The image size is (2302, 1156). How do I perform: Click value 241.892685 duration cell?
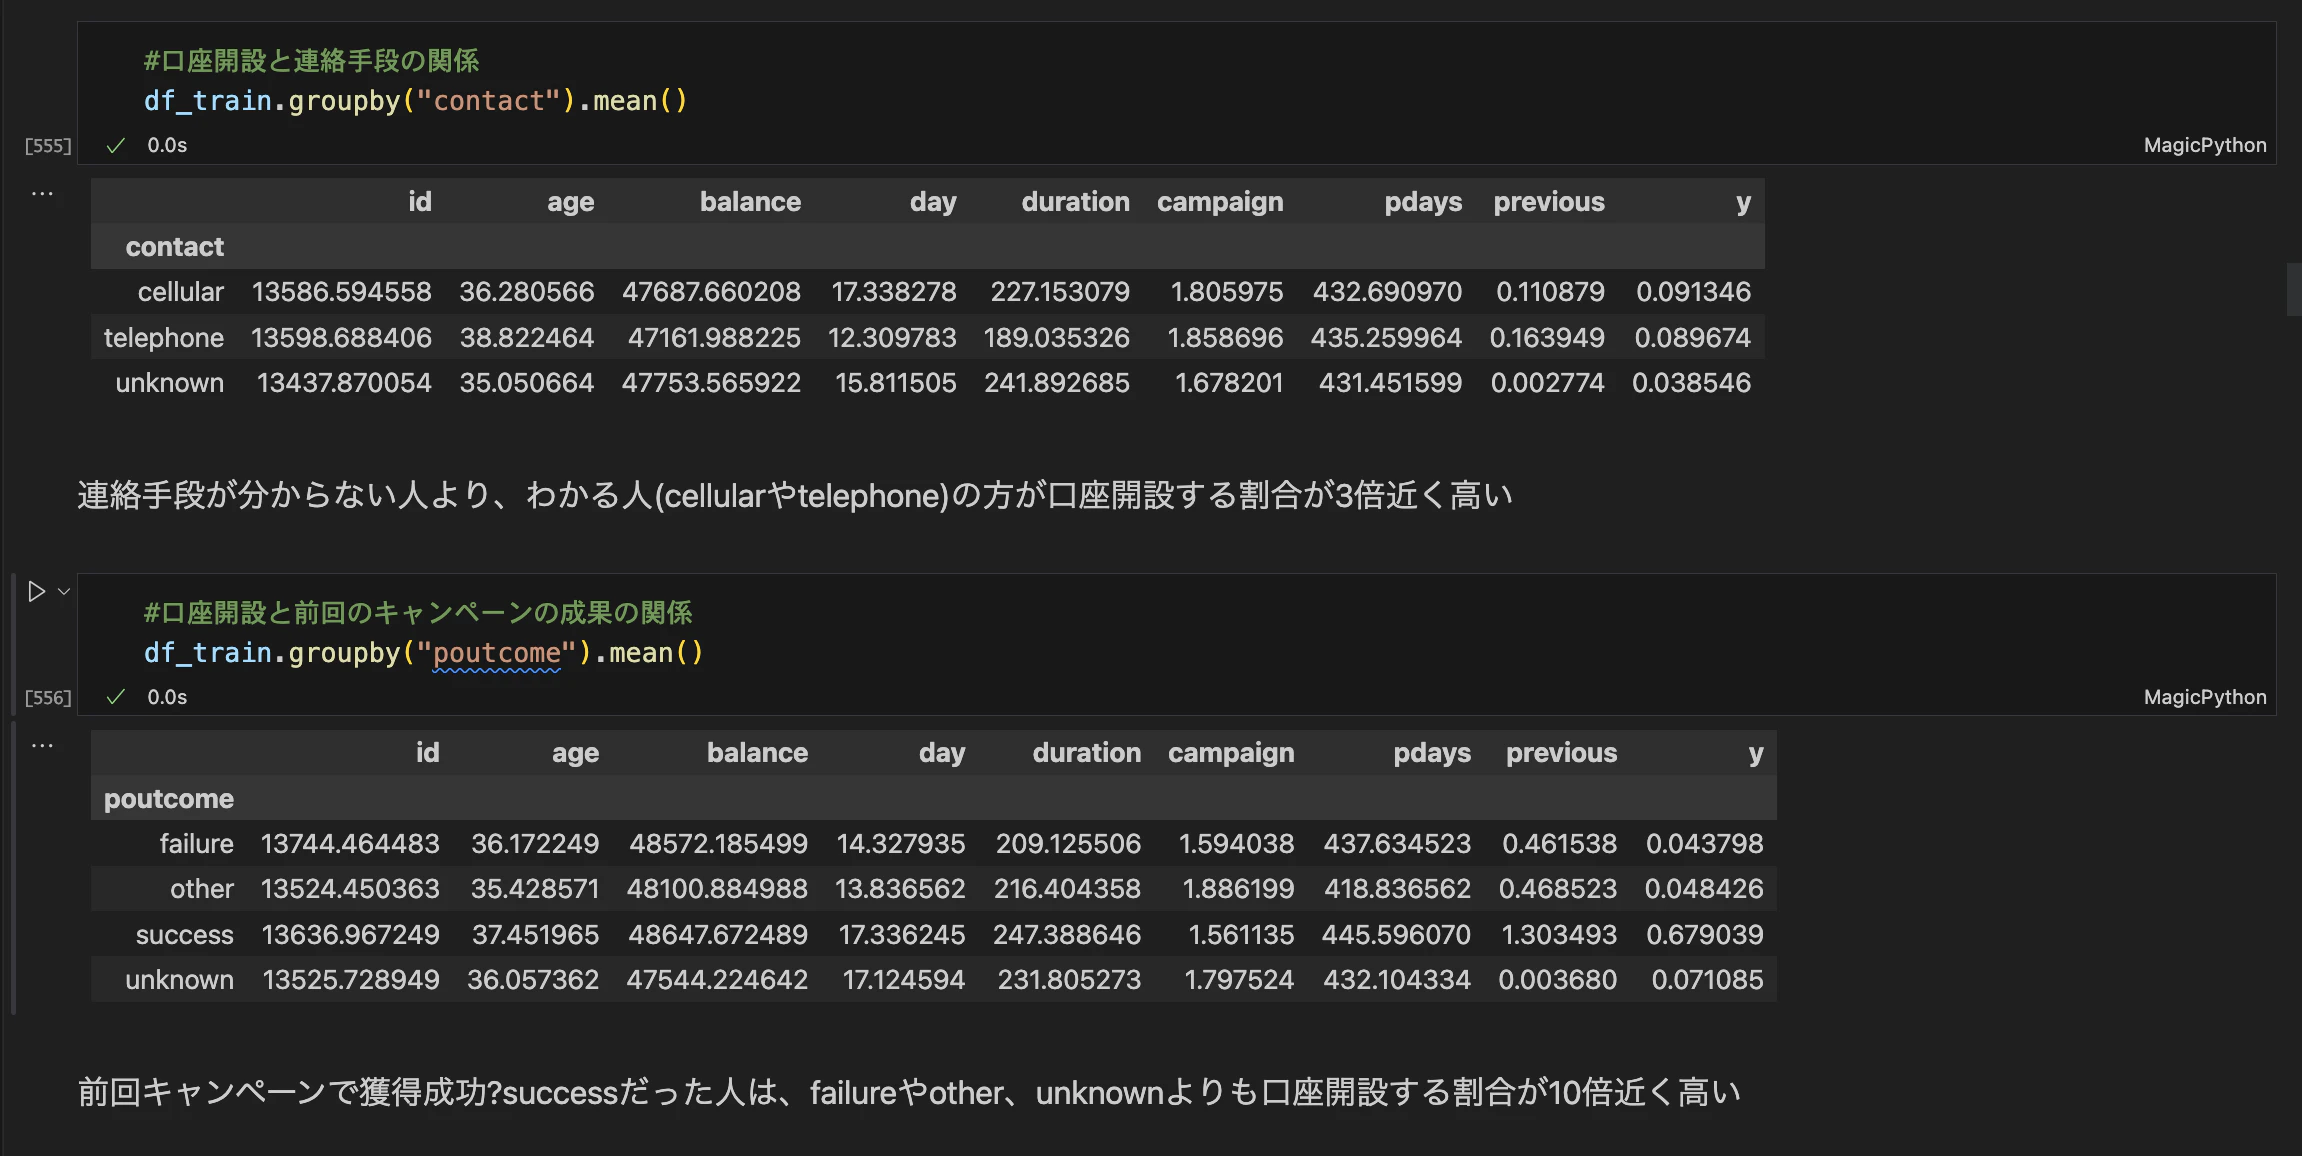(1056, 383)
